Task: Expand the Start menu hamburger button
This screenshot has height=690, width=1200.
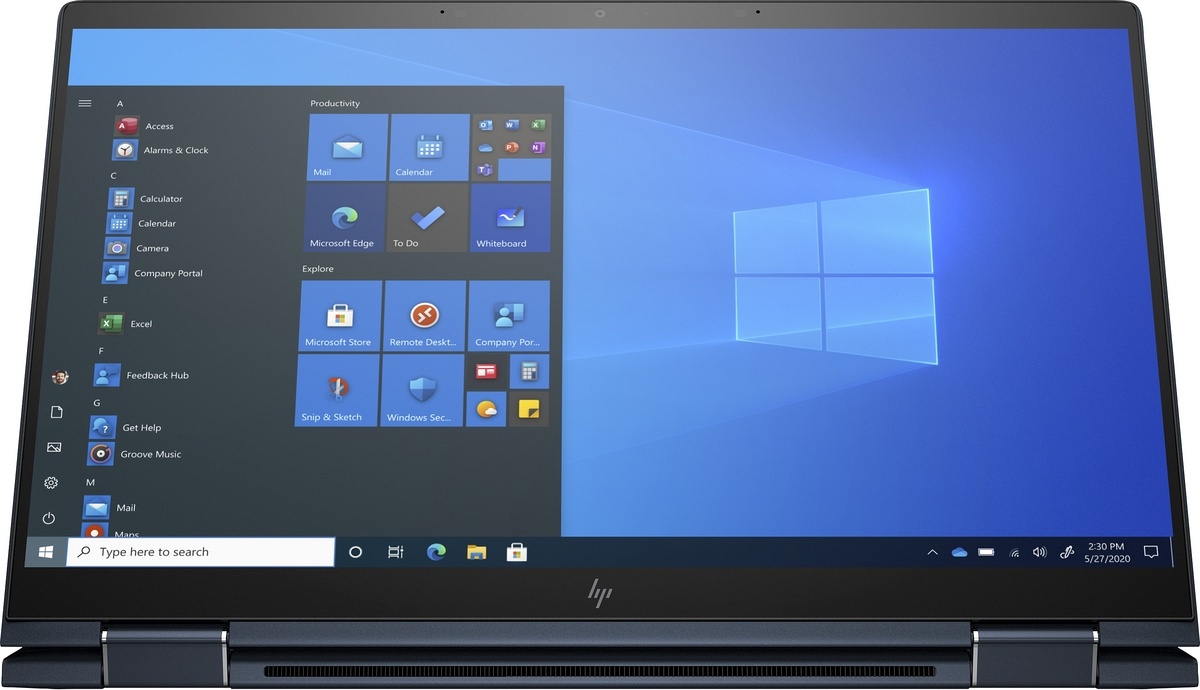Action: tap(85, 103)
